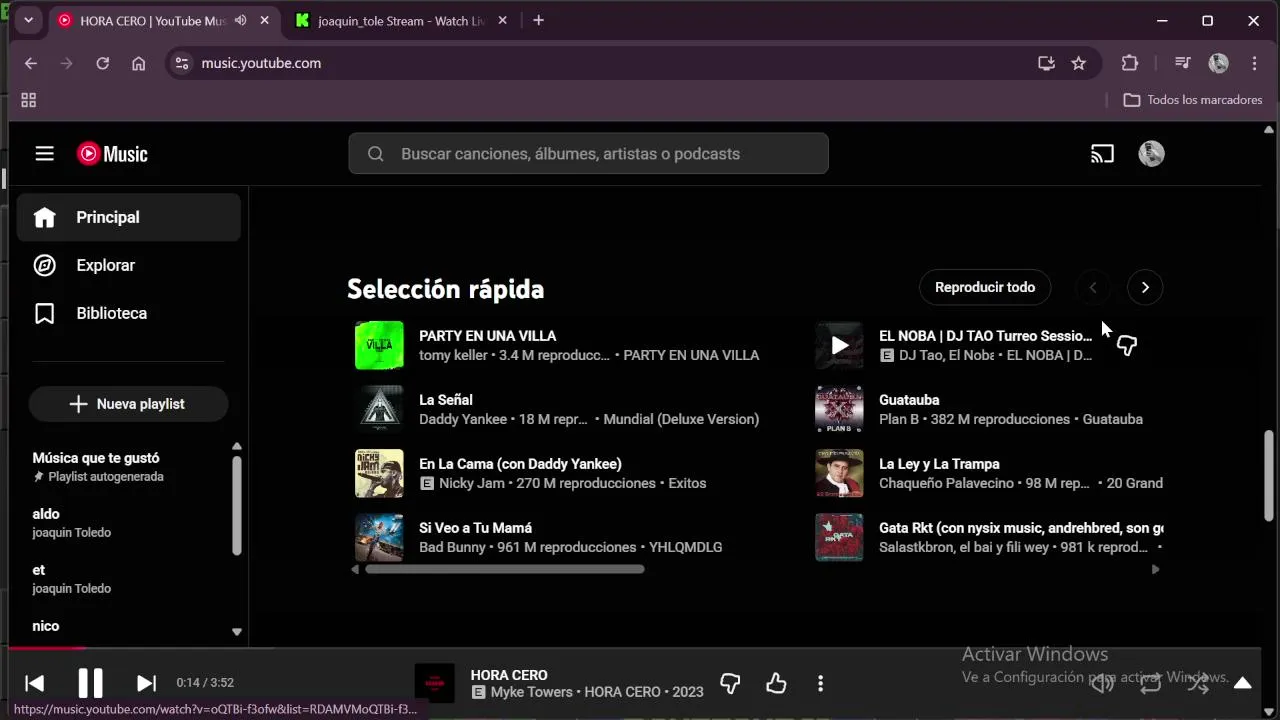Image resolution: width=1280 pixels, height=720 pixels.
Task: Bookmark this page with star icon
Action: (x=1078, y=63)
